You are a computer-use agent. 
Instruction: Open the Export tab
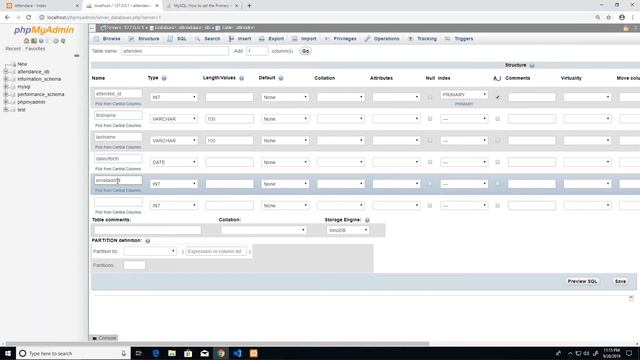[271, 39]
